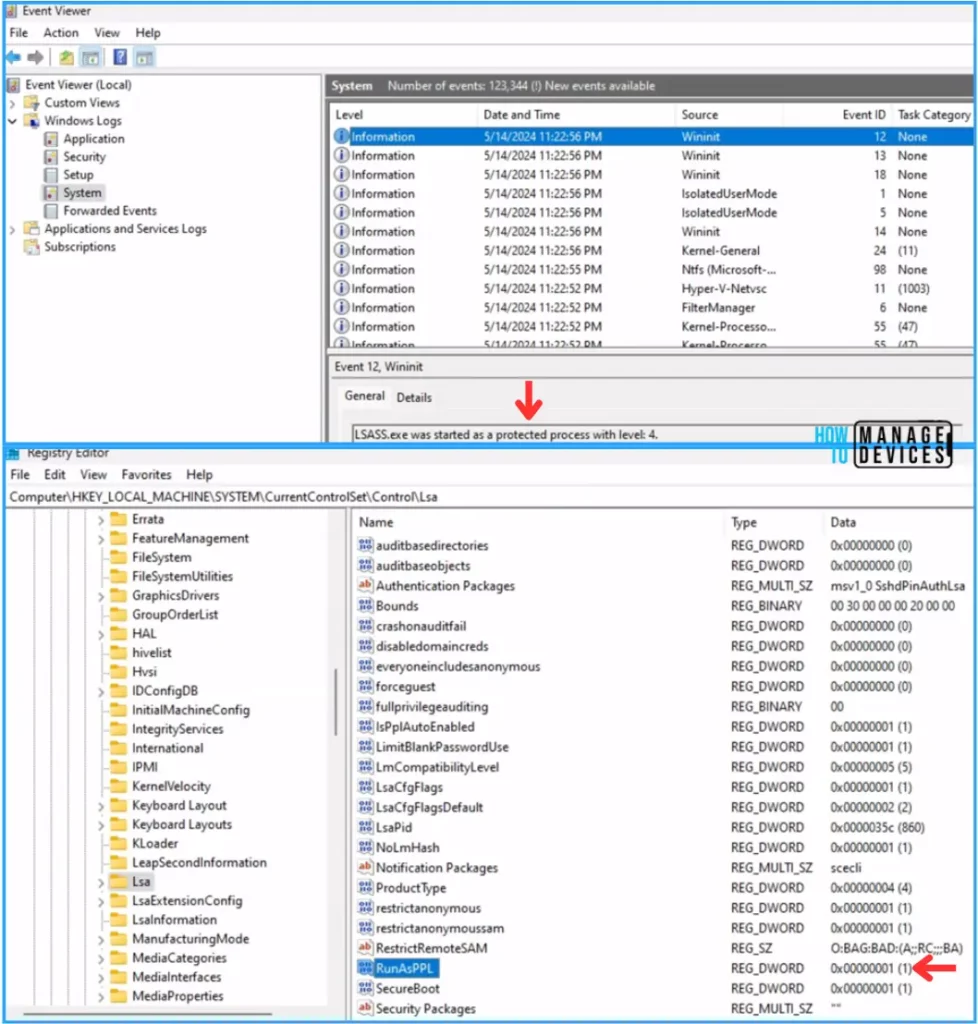Viewport: 978px width, 1024px height.
Task: Open Event Viewer View menu
Action: pos(106,33)
